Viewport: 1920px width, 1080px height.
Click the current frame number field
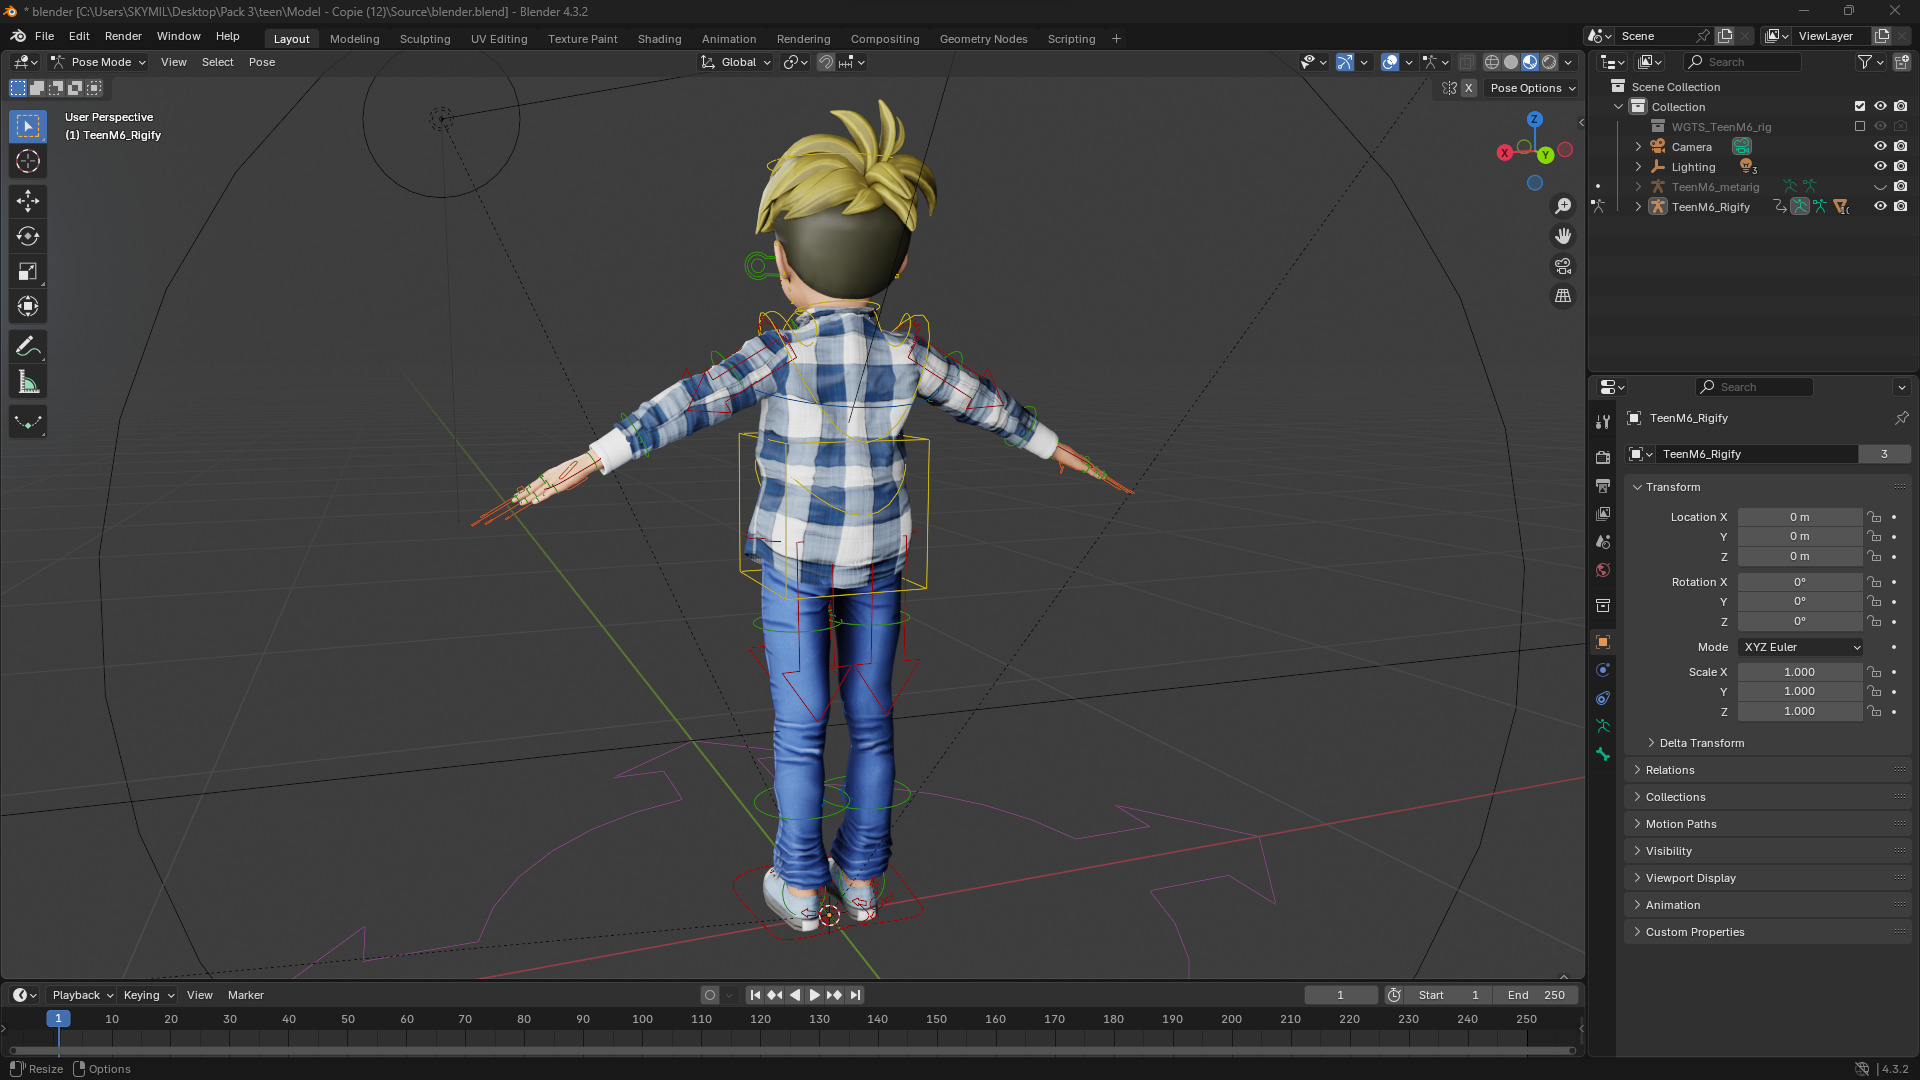1340,995
